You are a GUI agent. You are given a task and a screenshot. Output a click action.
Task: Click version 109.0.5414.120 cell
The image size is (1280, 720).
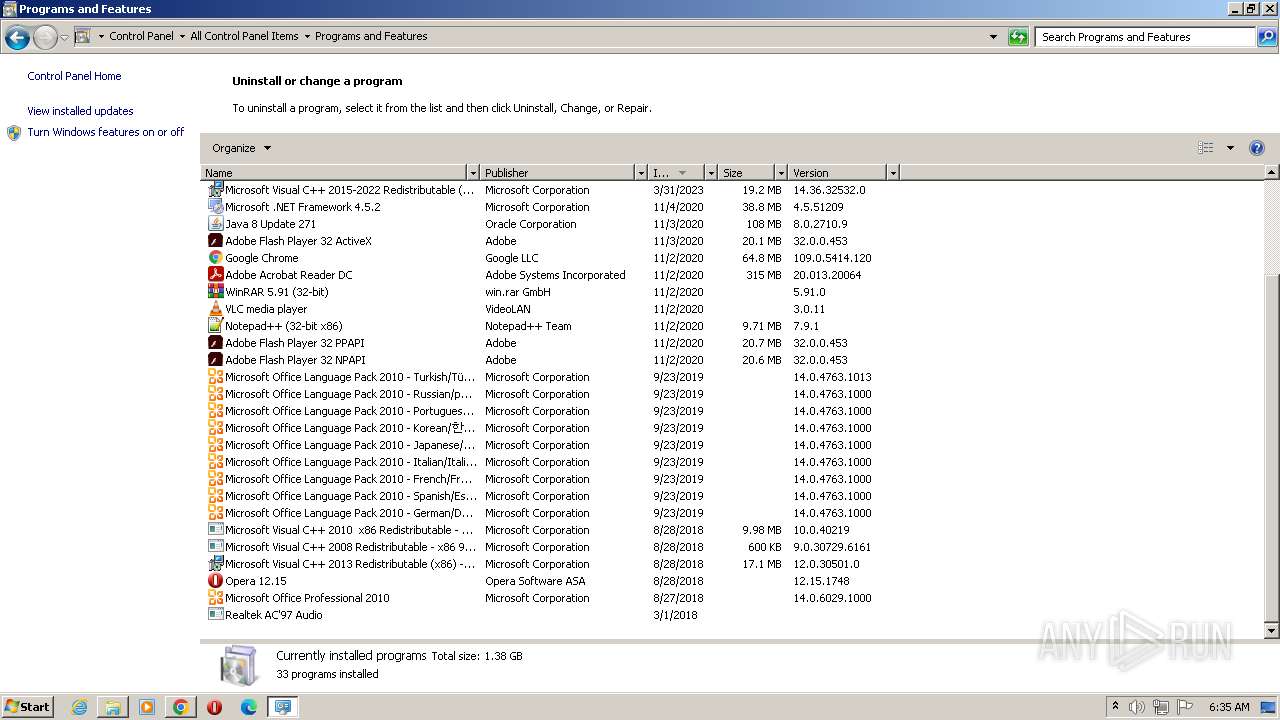(832, 258)
